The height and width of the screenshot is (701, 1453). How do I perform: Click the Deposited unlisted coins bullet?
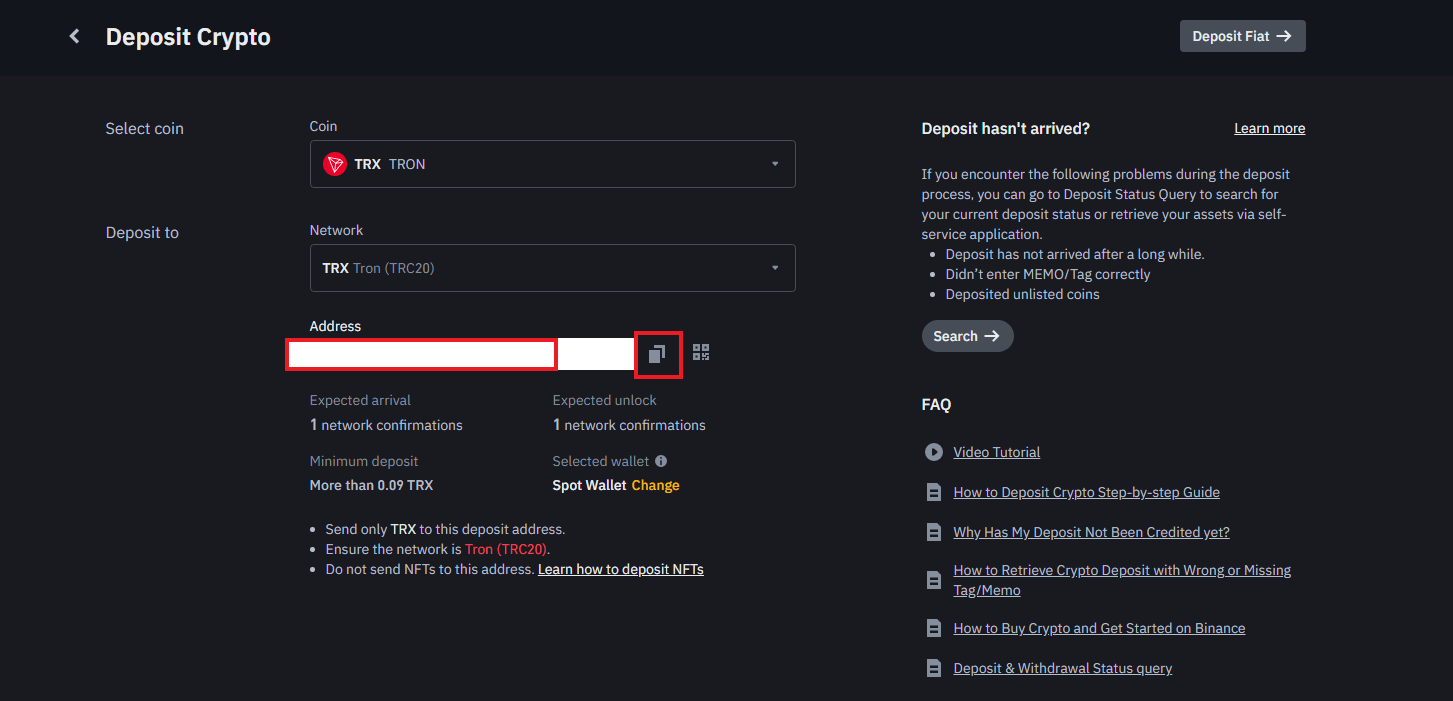pos(1022,294)
